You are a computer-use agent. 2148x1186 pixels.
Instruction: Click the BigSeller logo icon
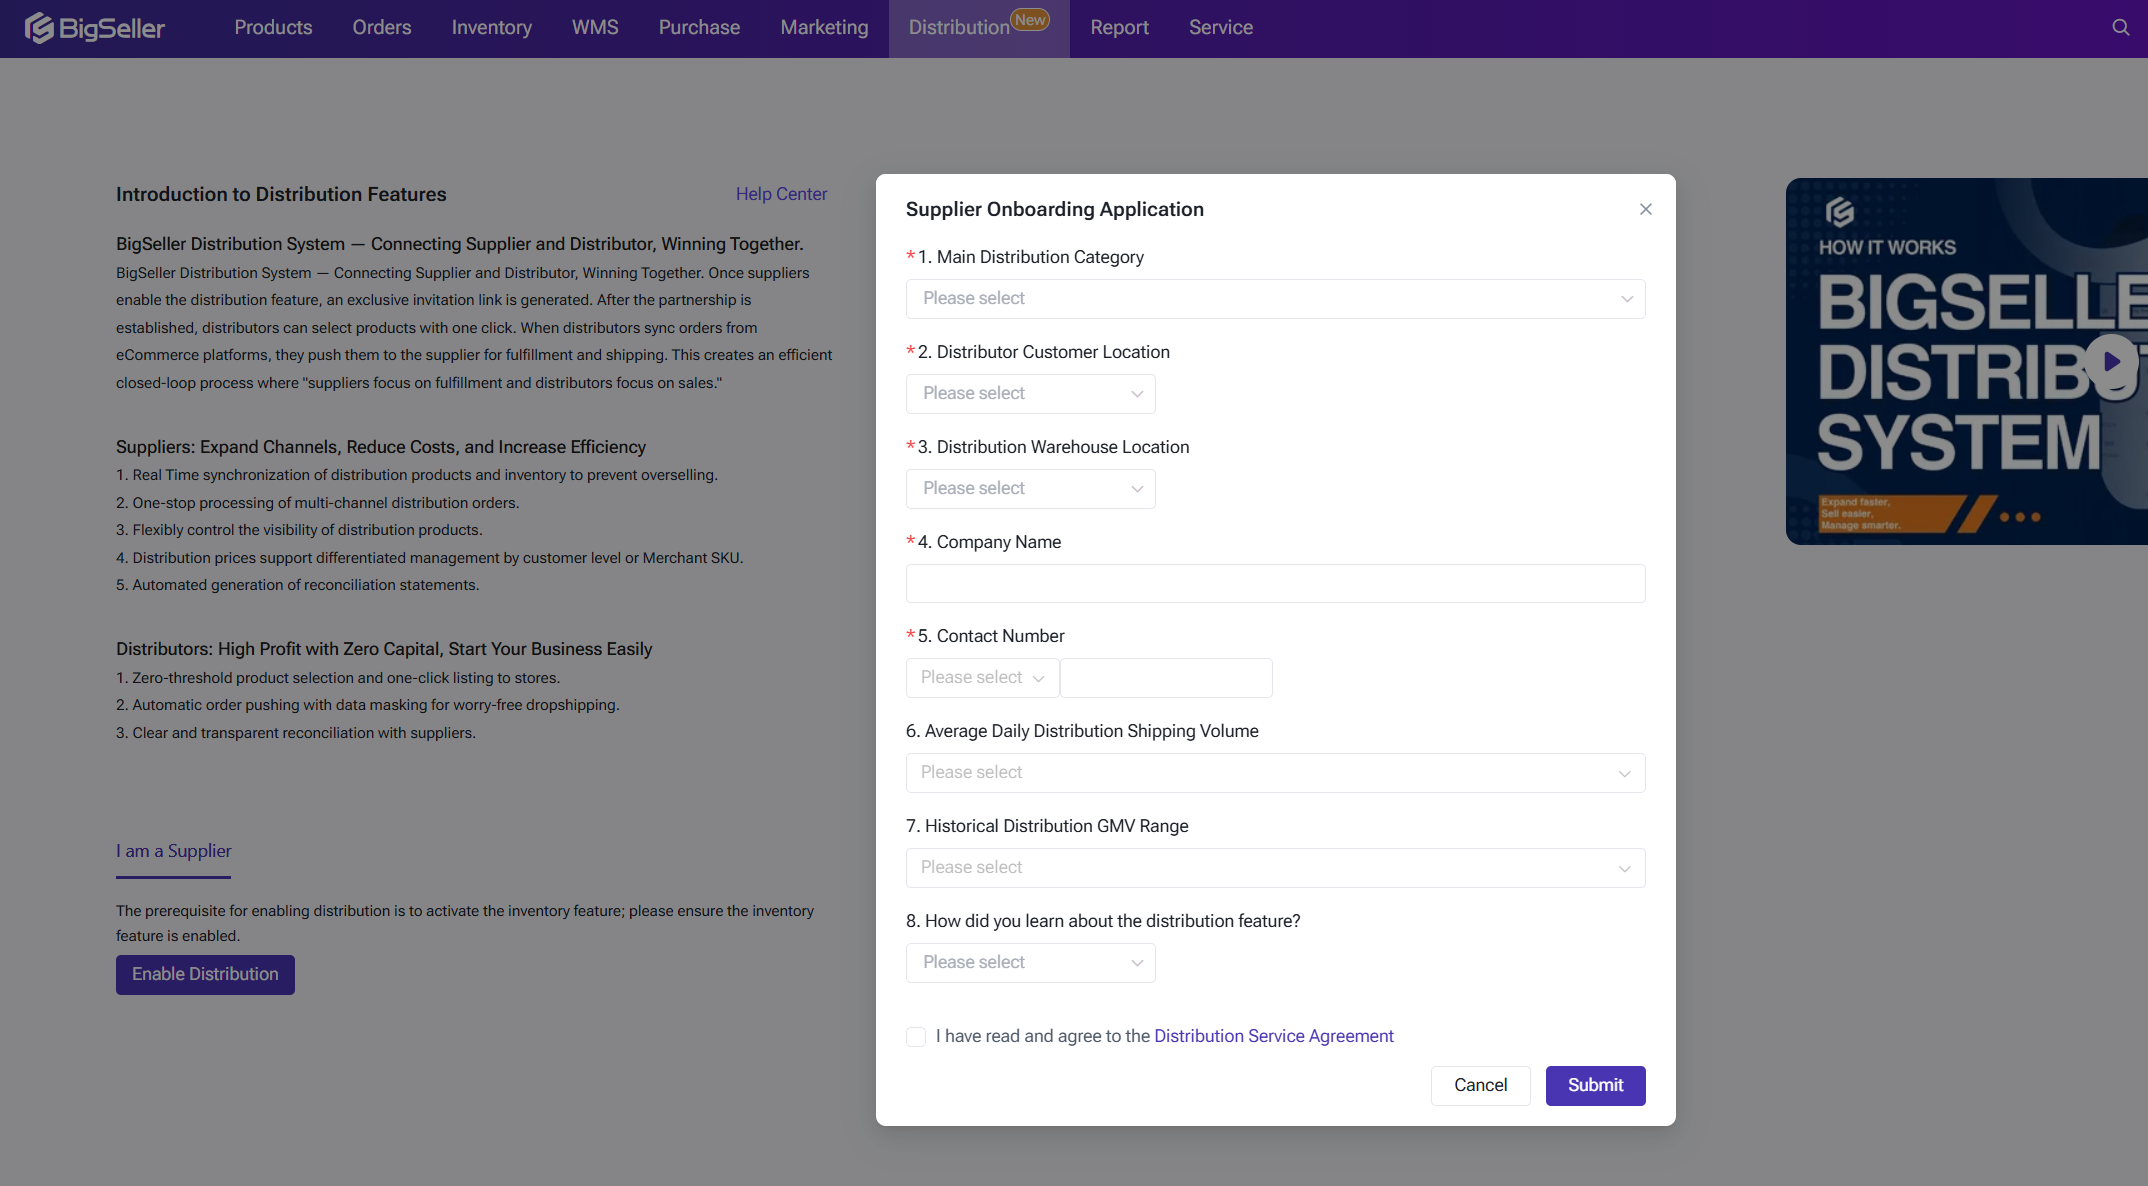coord(40,28)
